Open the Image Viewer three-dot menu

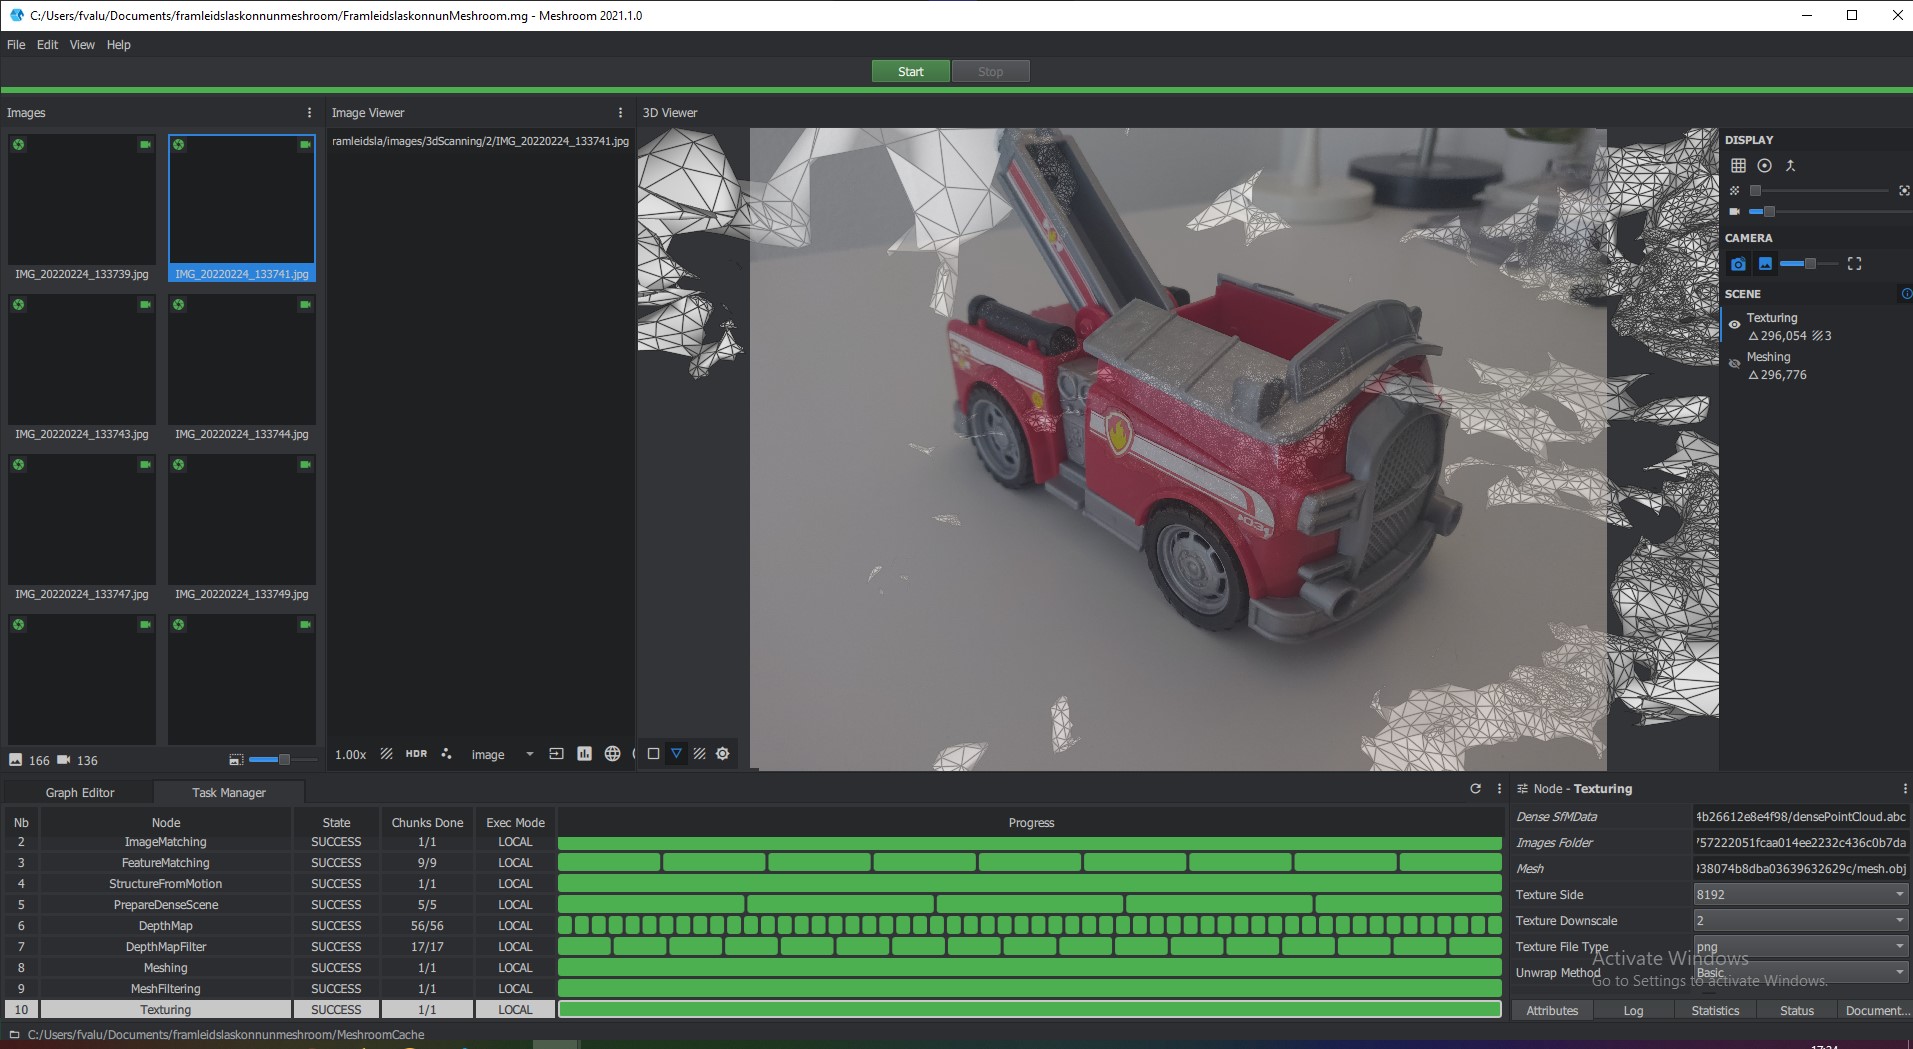[x=620, y=113]
